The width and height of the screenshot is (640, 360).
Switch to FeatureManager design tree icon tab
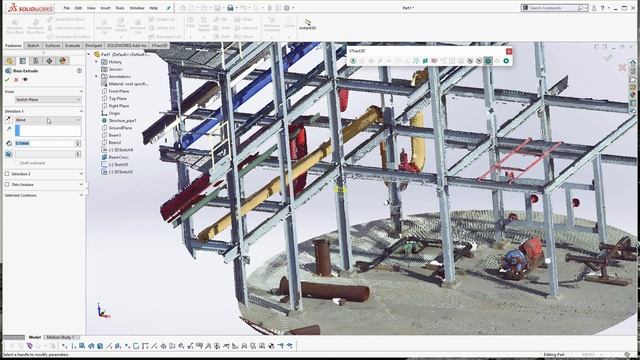[x=10, y=61]
